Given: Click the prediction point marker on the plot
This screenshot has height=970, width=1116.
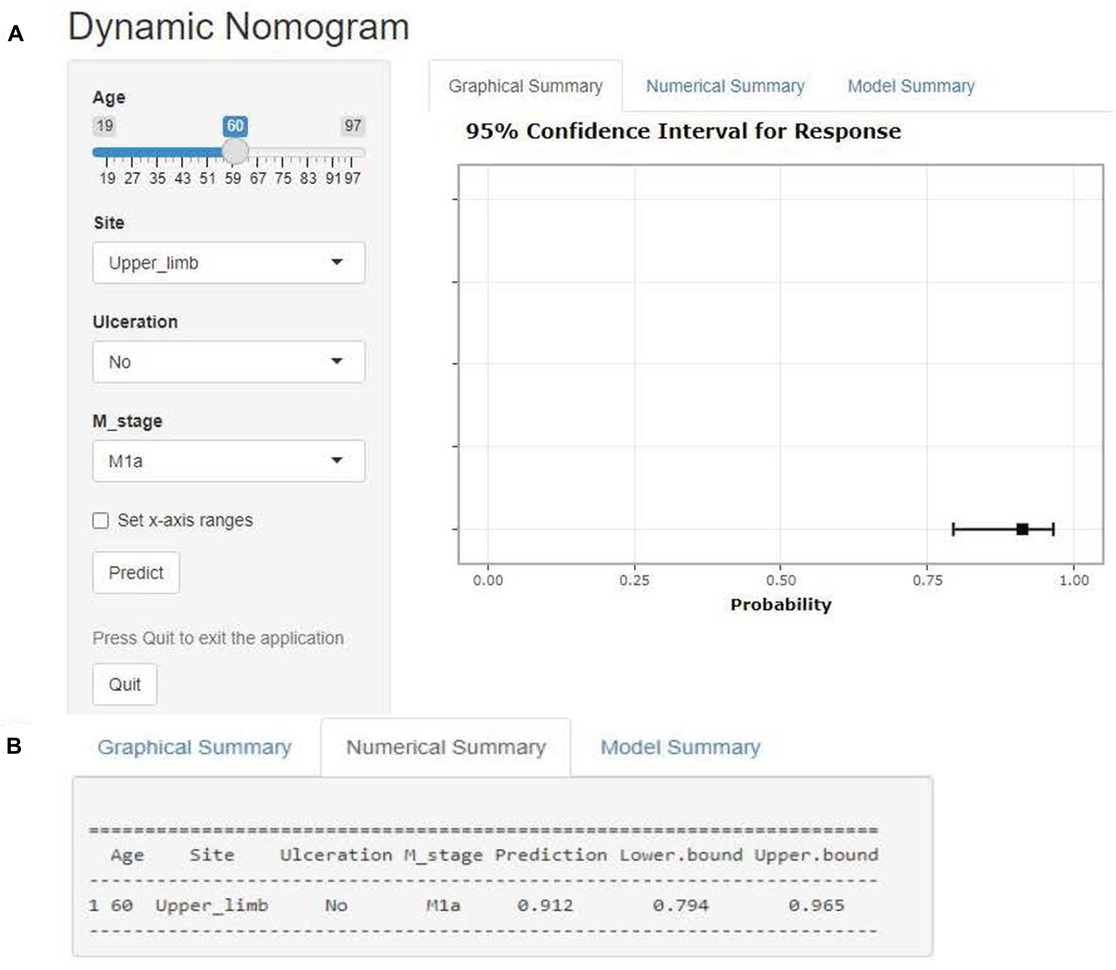Looking at the screenshot, I should pos(1022,529).
